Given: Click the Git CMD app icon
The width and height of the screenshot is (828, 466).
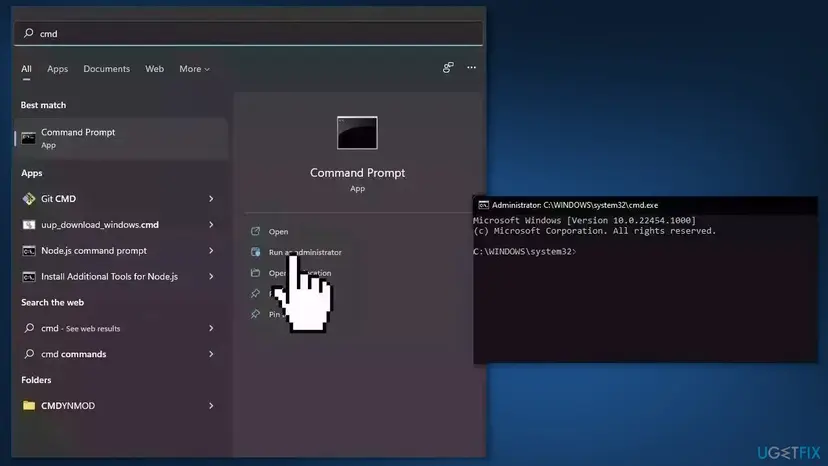Looking at the screenshot, I should [x=29, y=199].
